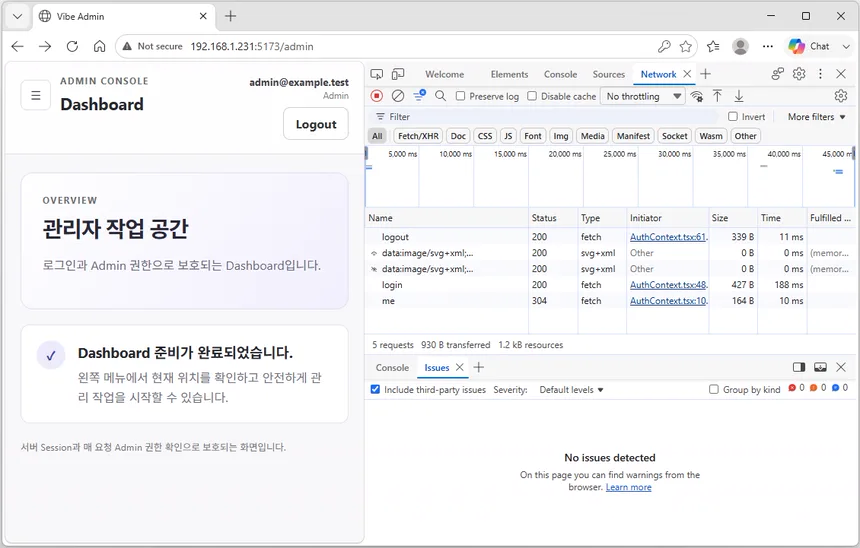
Task: Close the DevTools panel
Action: coord(841,74)
